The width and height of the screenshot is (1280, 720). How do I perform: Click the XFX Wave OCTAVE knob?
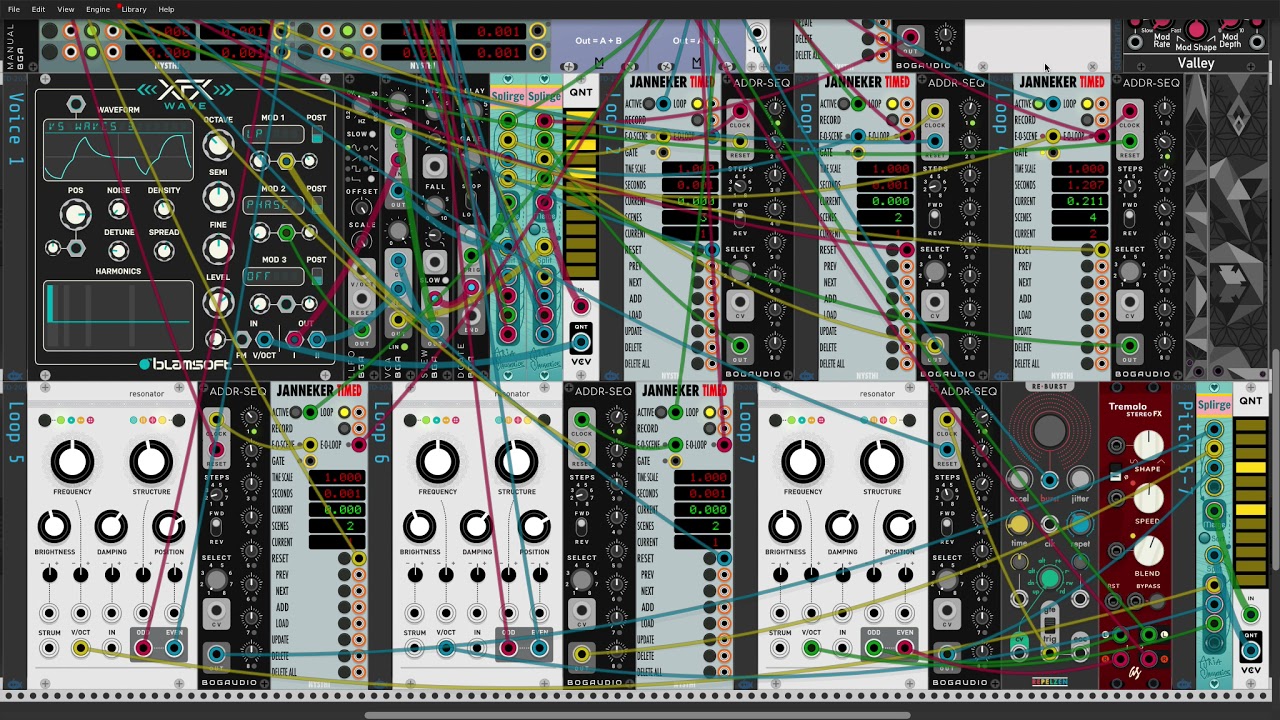click(x=217, y=146)
